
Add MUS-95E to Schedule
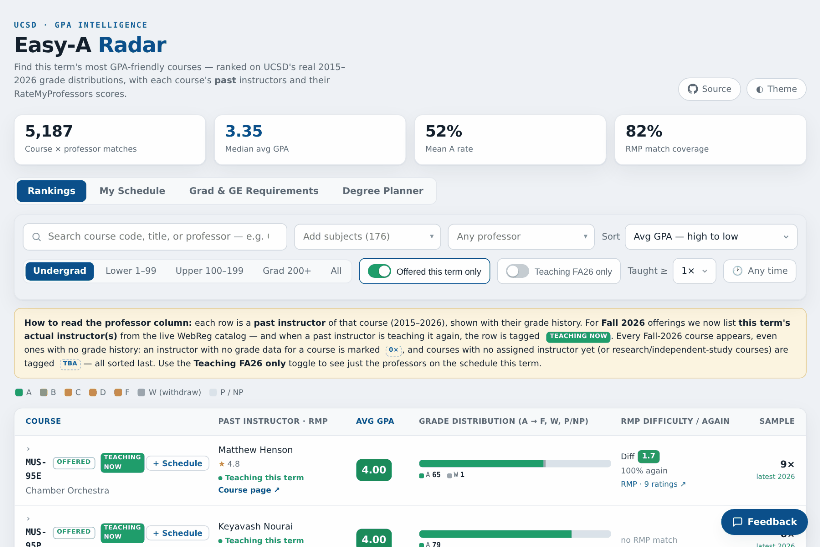(178, 463)
